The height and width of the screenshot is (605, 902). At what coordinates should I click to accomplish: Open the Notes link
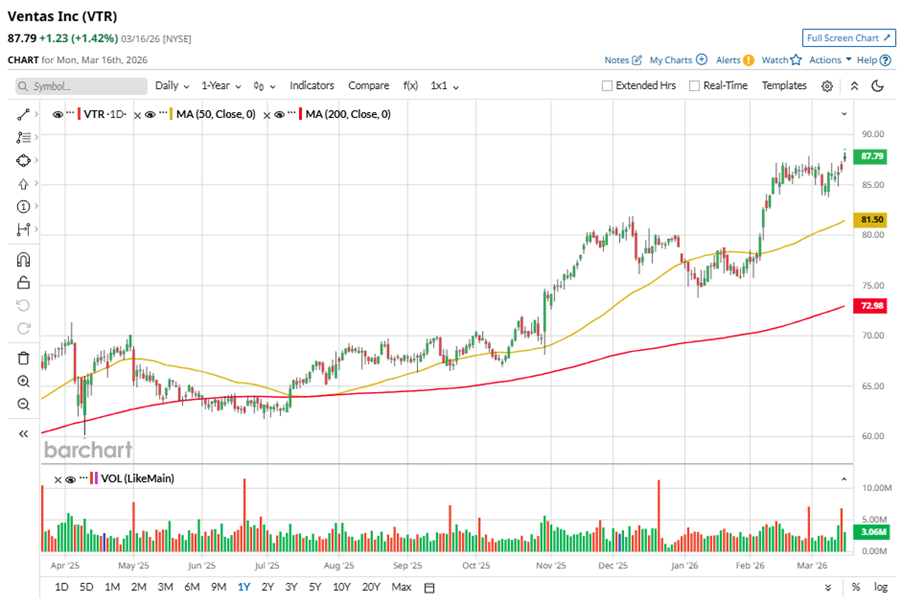tap(623, 60)
